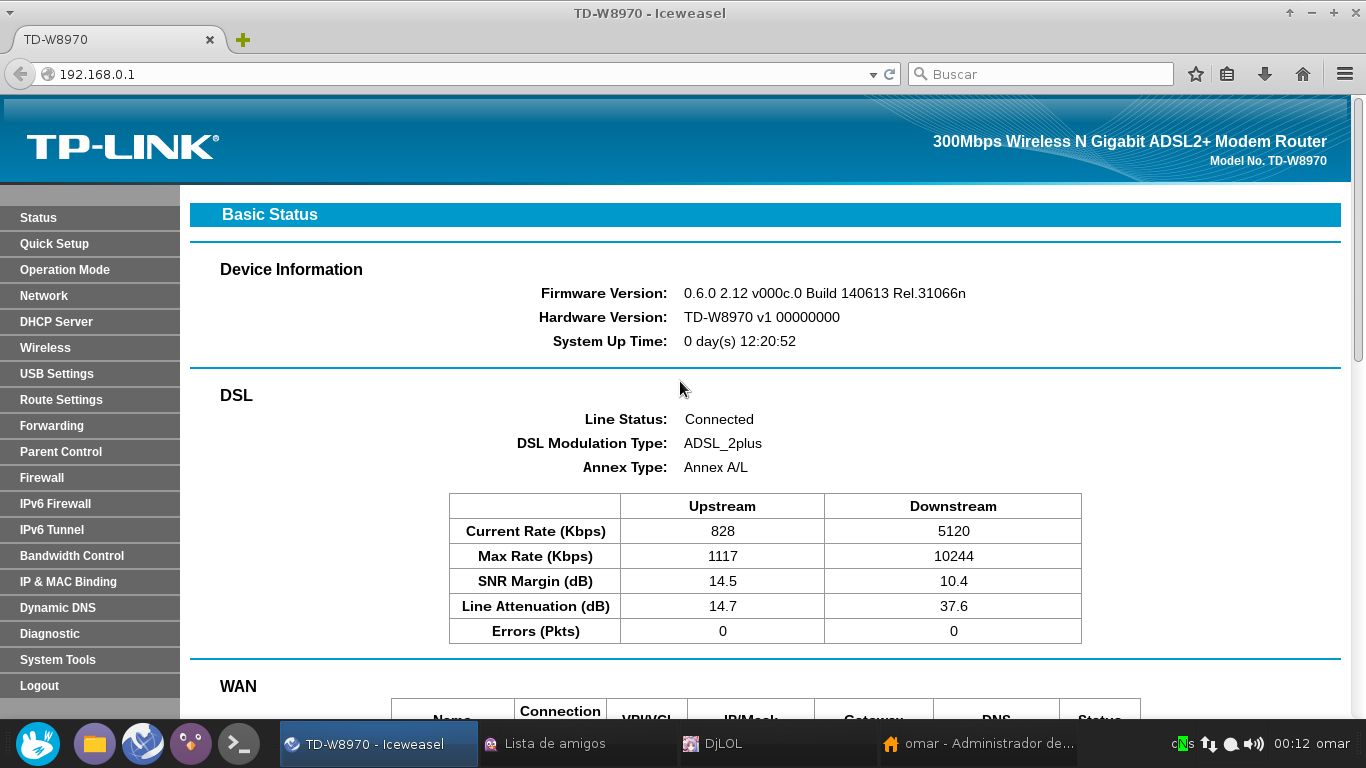The height and width of the screenshot is (768, 1366).
Task: Click downstream current rate '5120' cell
Action: [953, 531]
